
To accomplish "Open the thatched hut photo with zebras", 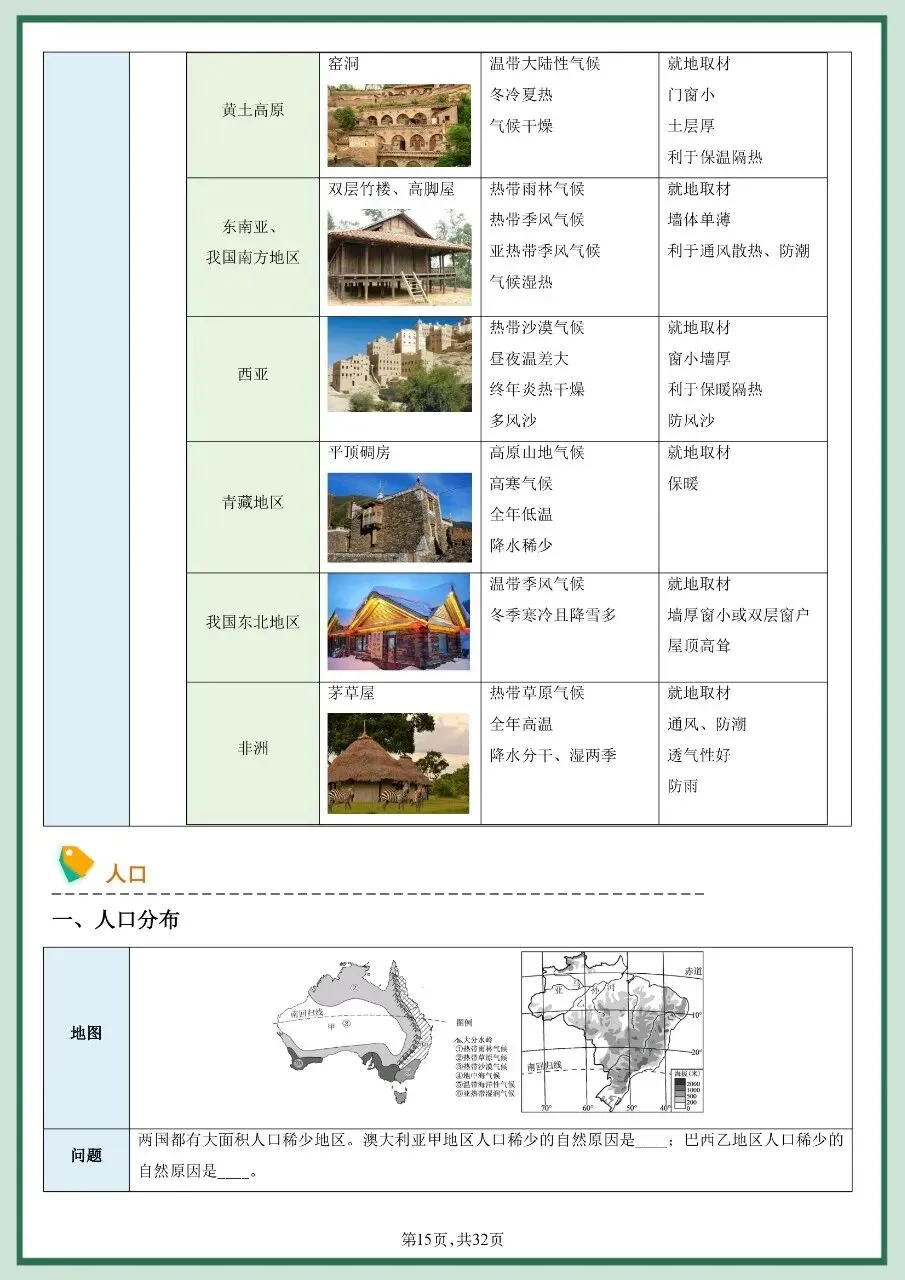I will tap(399, 763).
